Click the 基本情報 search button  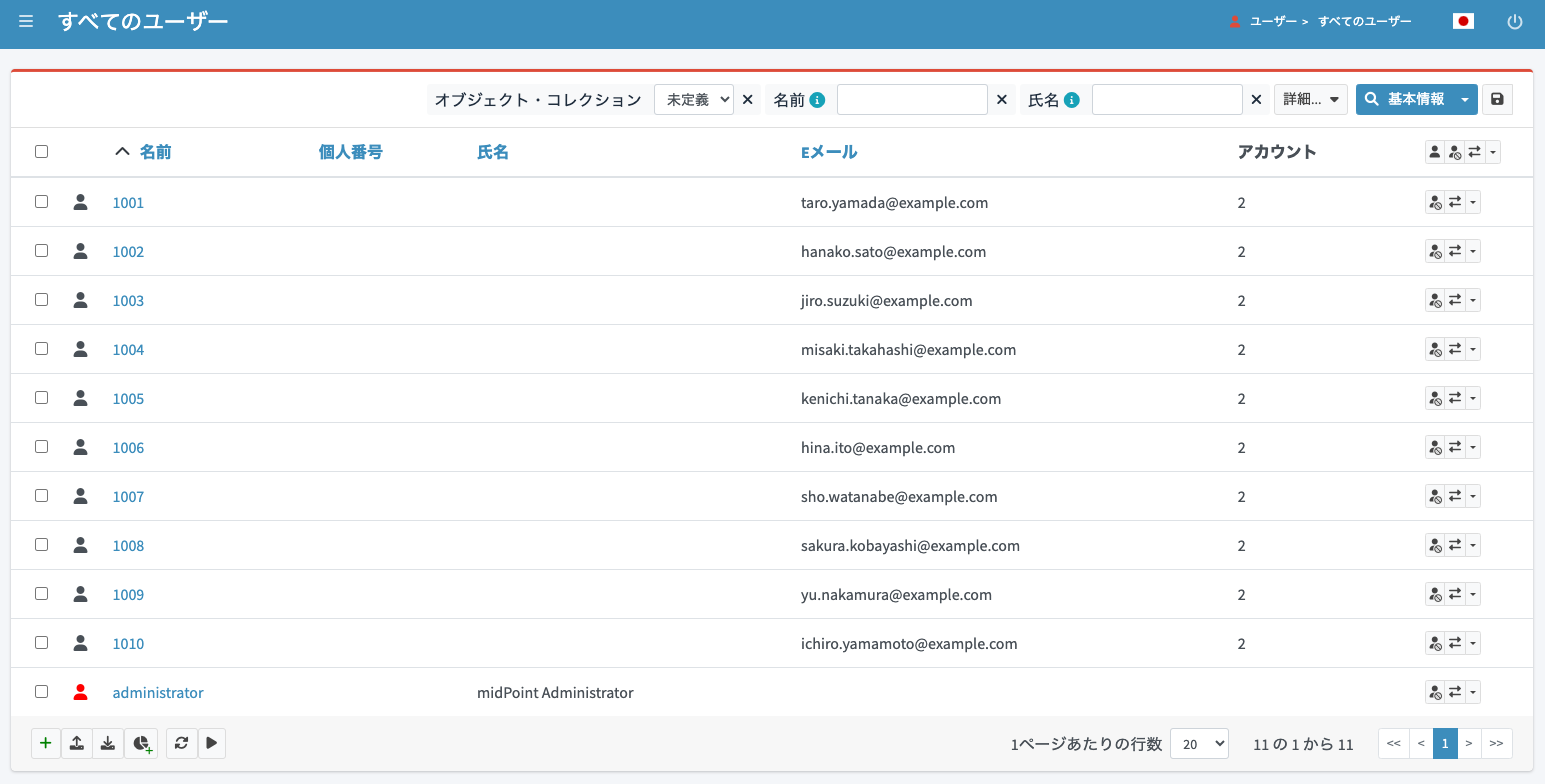click(x=1405, y=100)
